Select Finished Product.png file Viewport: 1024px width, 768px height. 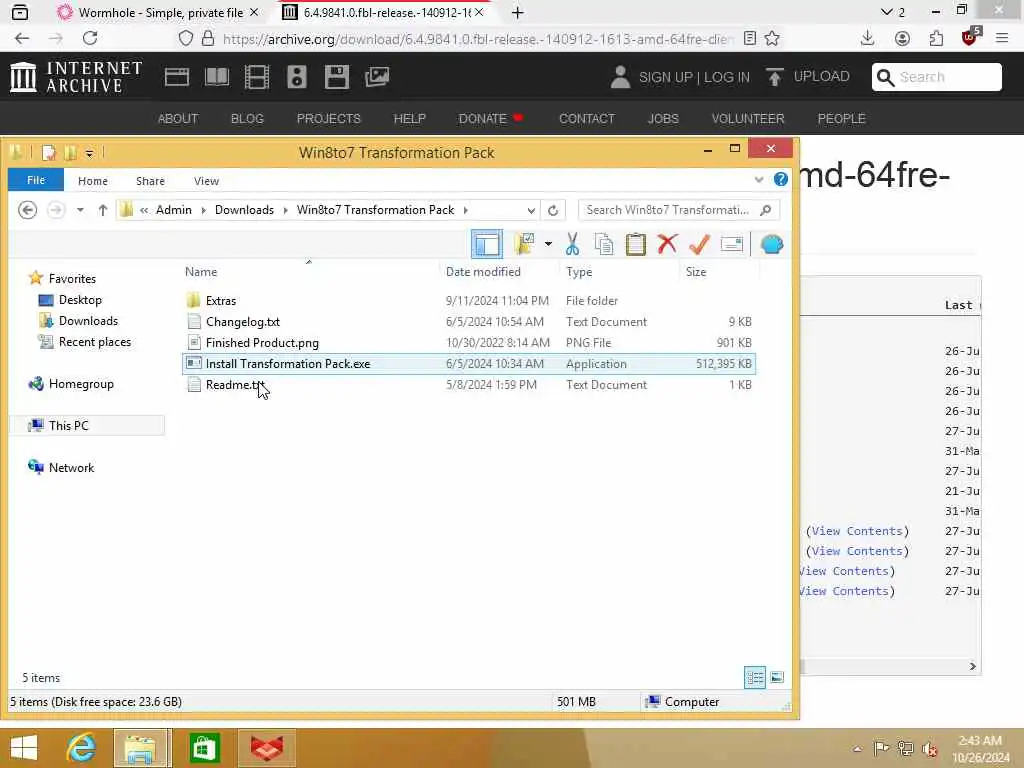(x=469, y=343)
